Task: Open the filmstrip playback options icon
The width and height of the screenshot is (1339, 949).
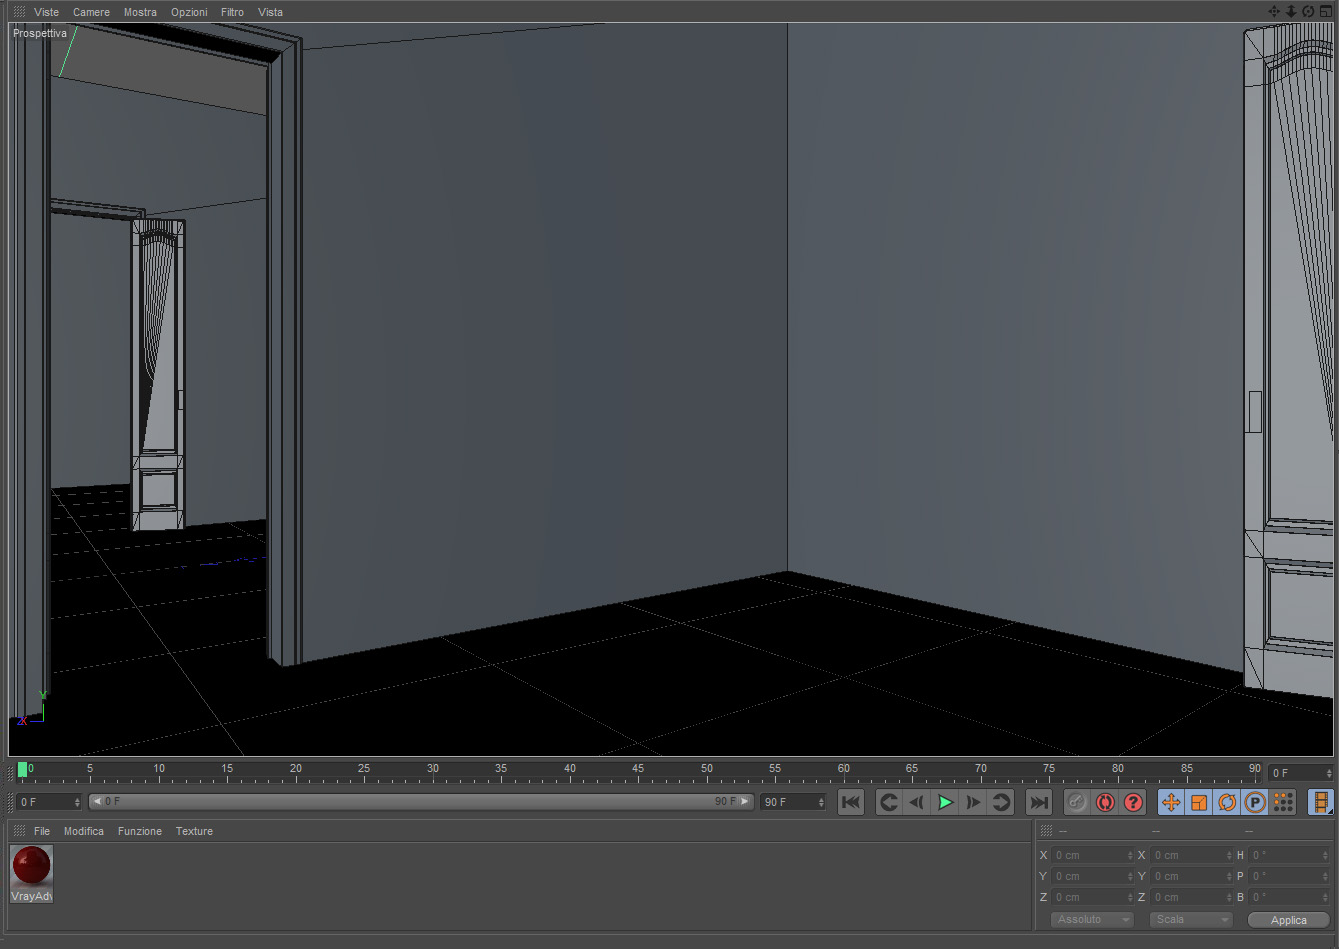Action: (x=1321, y=802)
